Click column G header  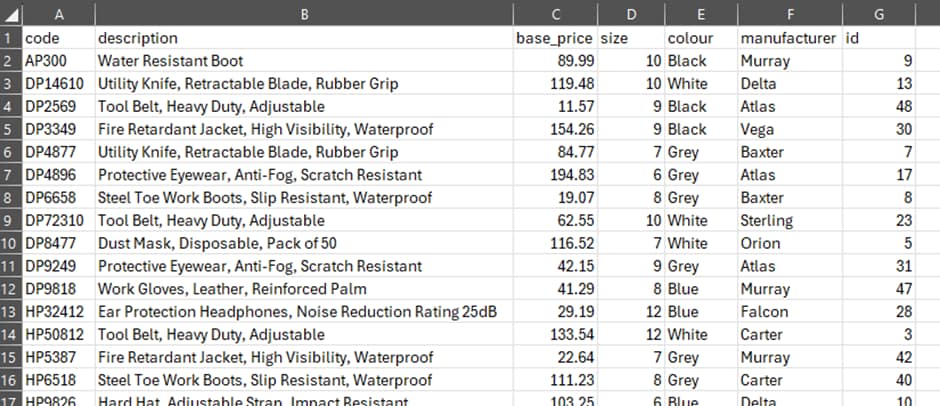tap(878, 13)
